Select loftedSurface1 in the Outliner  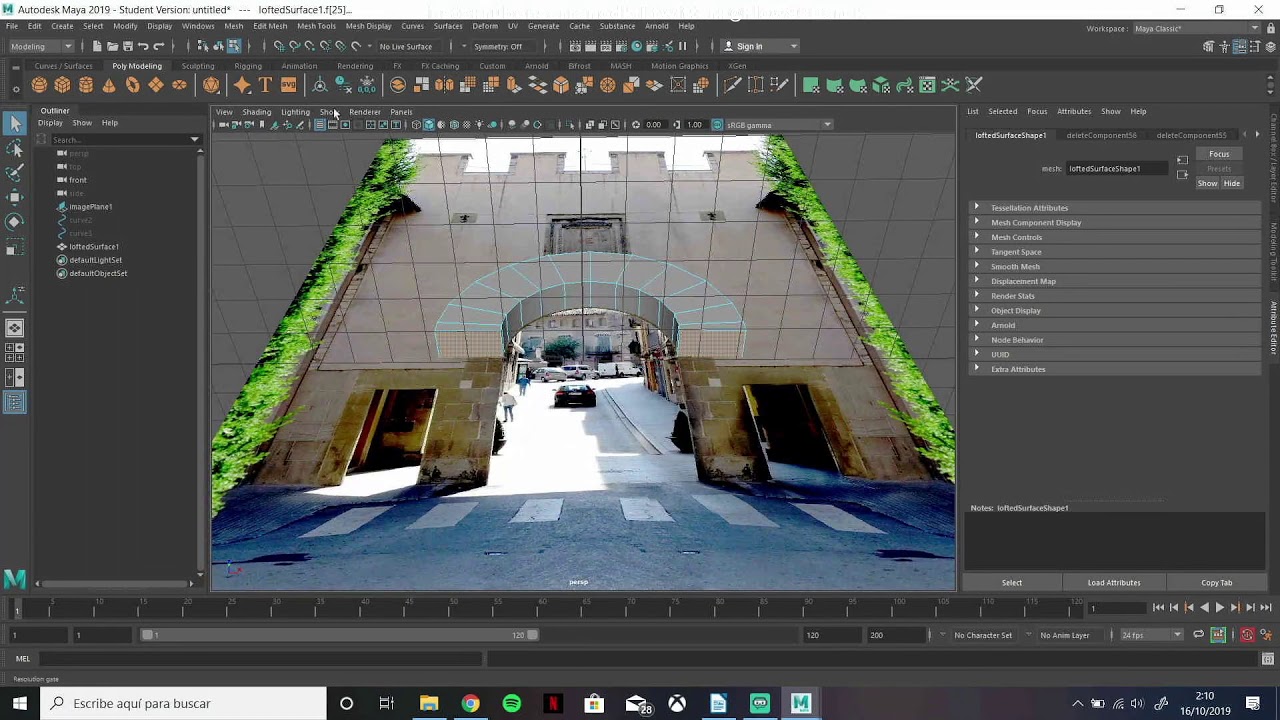(x=94, y=246)
